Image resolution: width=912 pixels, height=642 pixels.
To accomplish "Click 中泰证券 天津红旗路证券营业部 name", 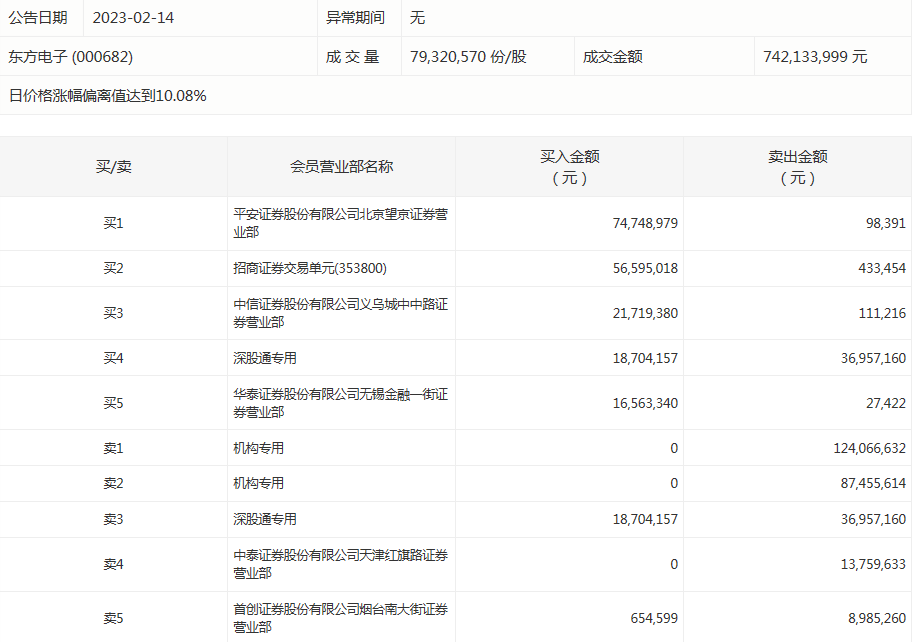I will [341, 564].
